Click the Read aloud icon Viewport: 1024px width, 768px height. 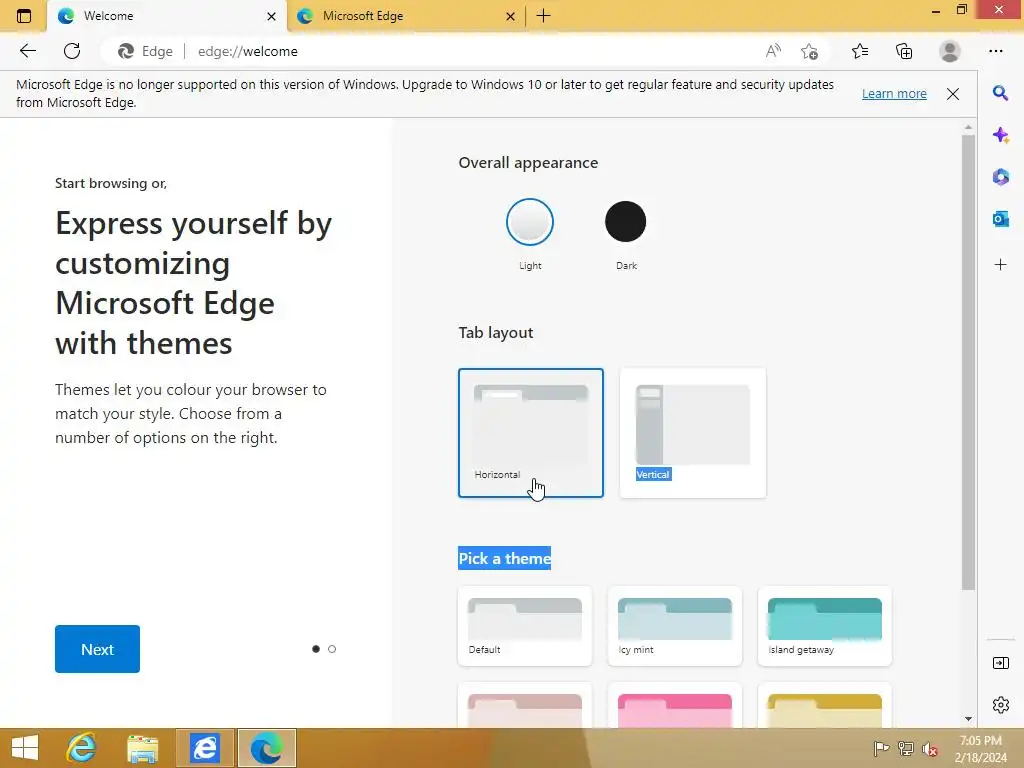click(x=773, y=51)
